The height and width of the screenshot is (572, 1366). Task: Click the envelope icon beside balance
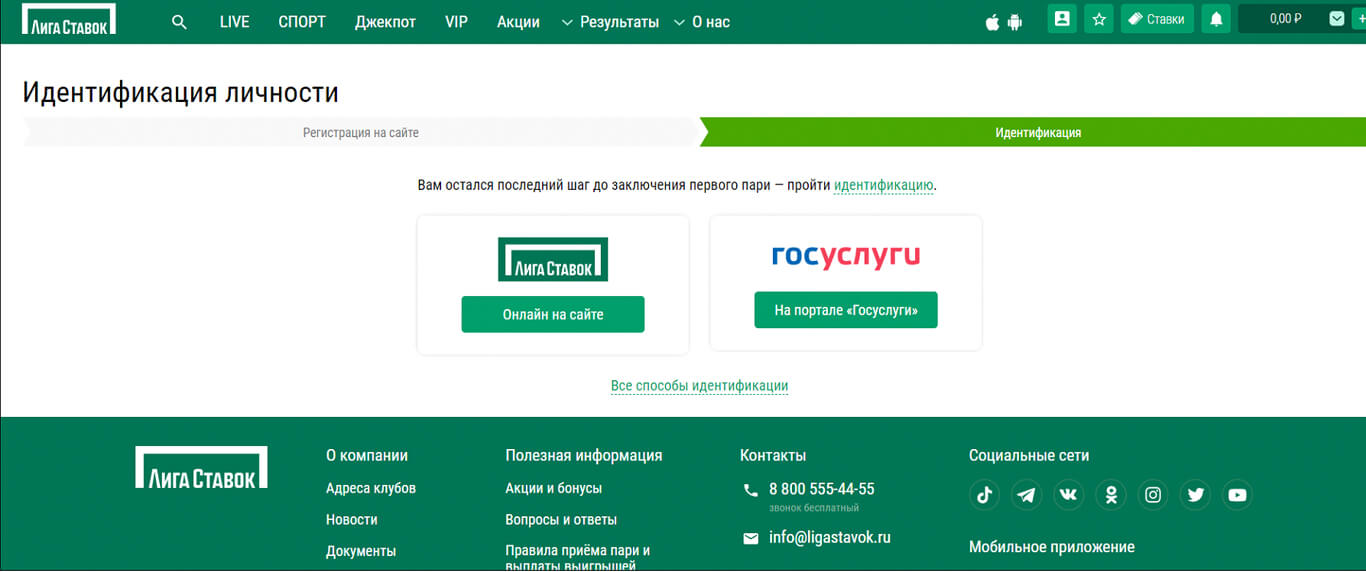1337,19
